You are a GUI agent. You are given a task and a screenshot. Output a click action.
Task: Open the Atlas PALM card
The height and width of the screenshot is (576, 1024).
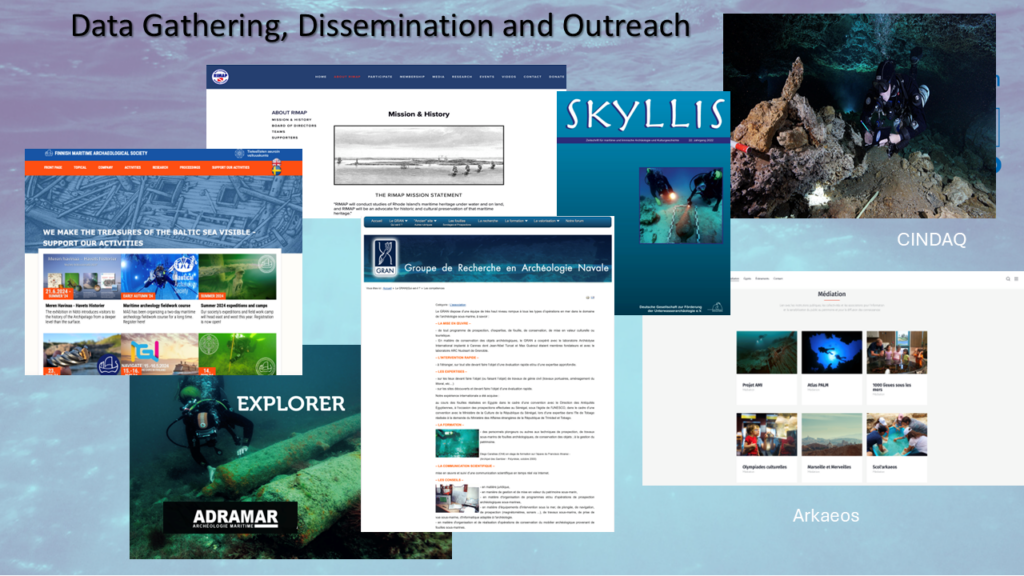pyautogui.click(x=831, y=368)
